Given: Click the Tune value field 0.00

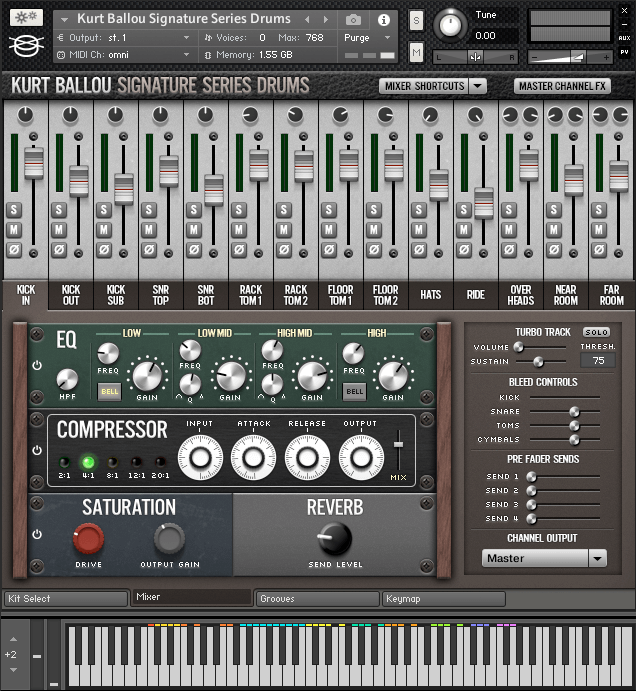Looking at the screenshot, I should click(495, 36).
